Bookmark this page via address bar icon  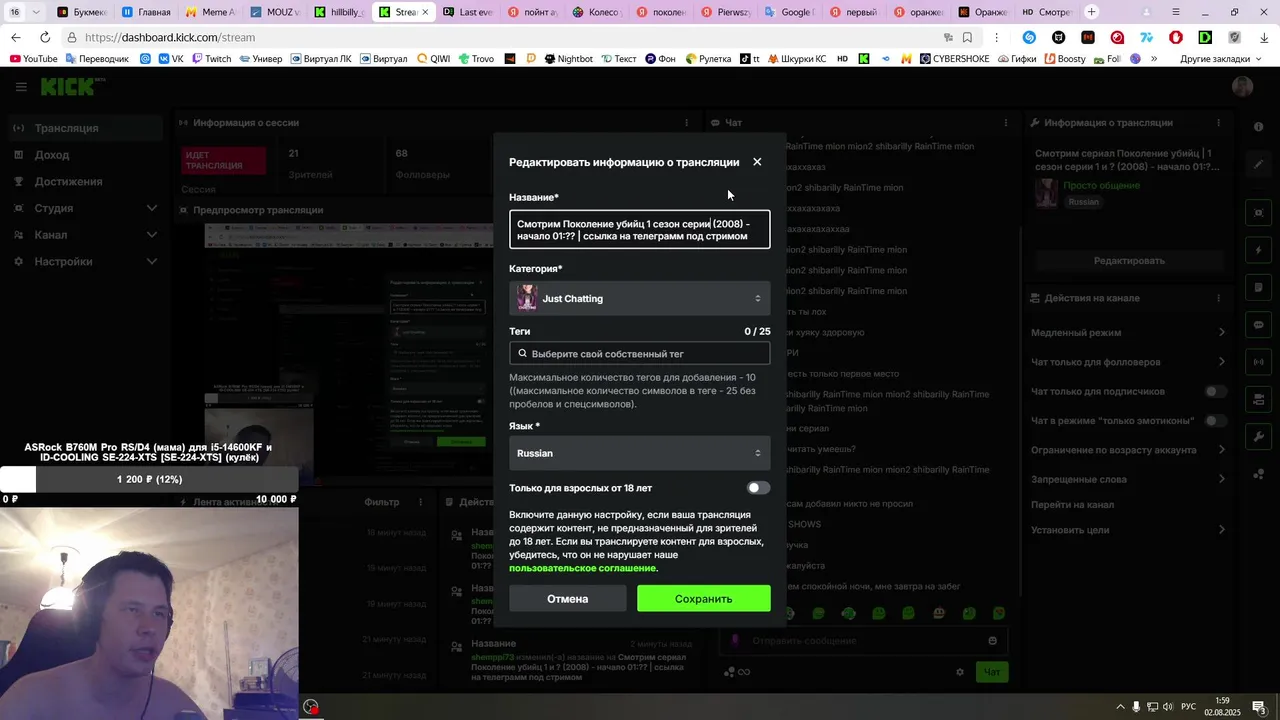point(967,37)
